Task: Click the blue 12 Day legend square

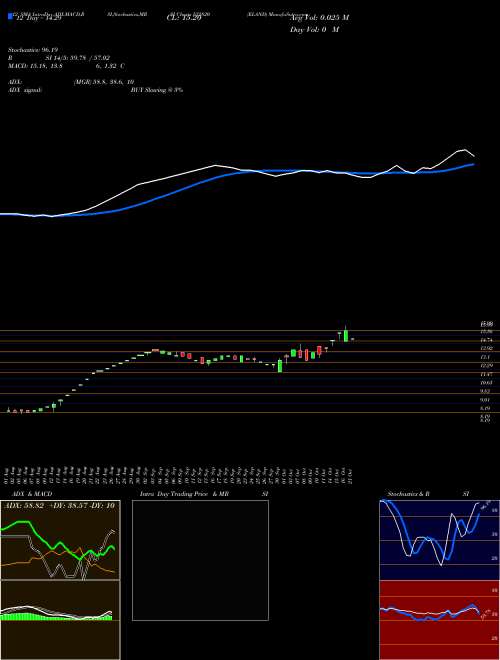Action: (x=11, y=17)
